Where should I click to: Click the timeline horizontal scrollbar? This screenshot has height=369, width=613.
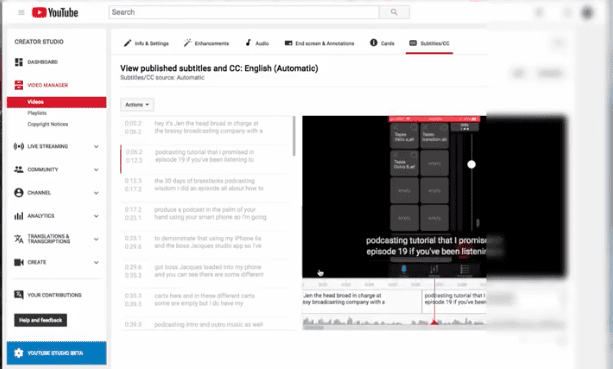(314, 328)
